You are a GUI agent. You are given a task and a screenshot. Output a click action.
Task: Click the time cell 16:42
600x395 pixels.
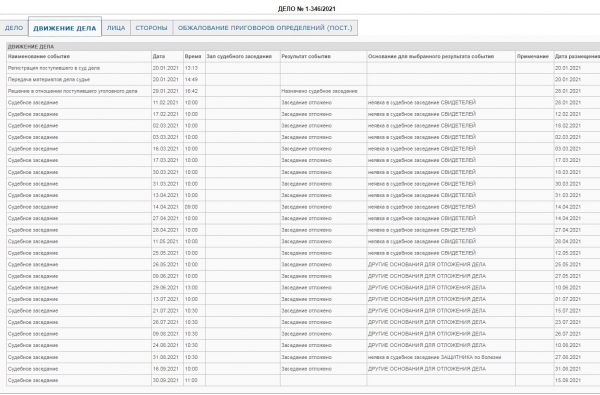coord(191,91)
